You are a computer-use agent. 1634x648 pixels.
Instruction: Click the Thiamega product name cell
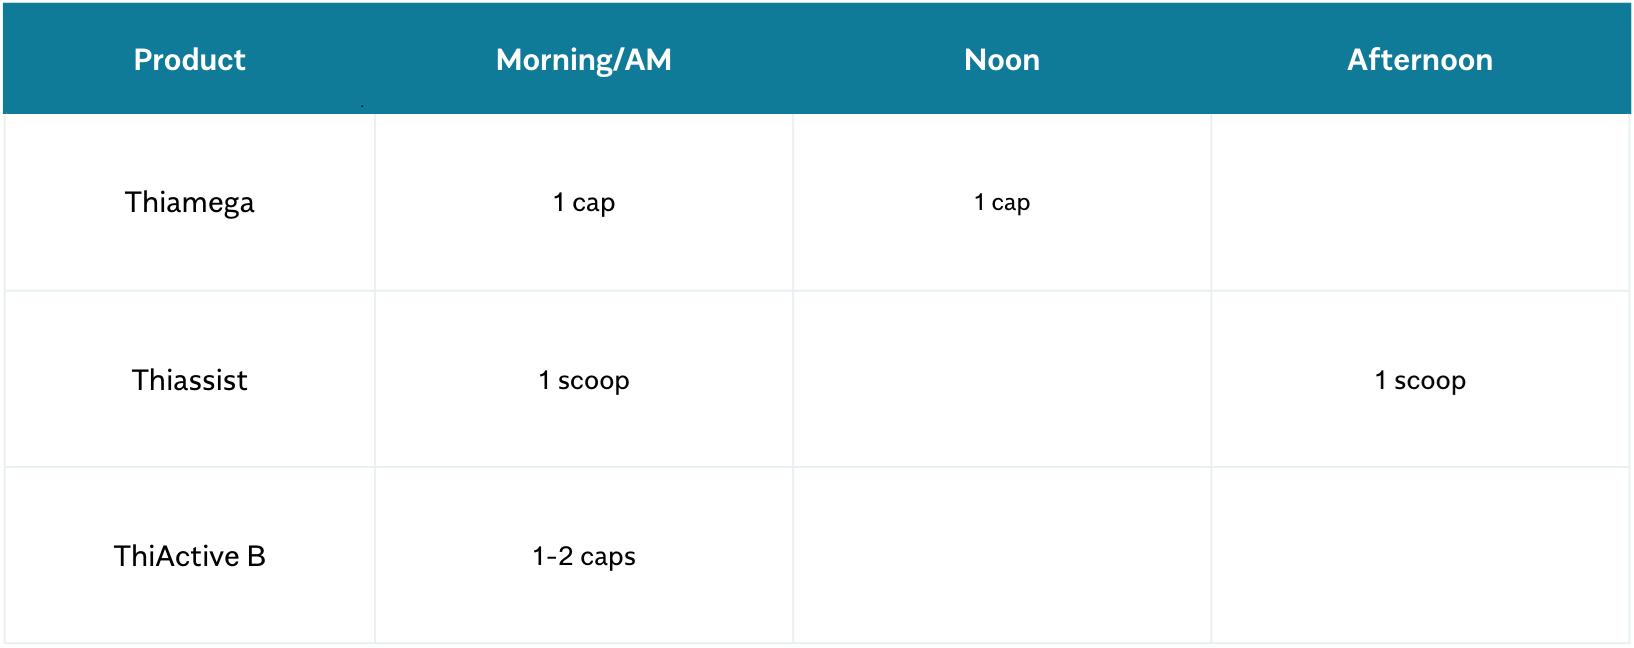pyautogui.click(x=190, y=203)
